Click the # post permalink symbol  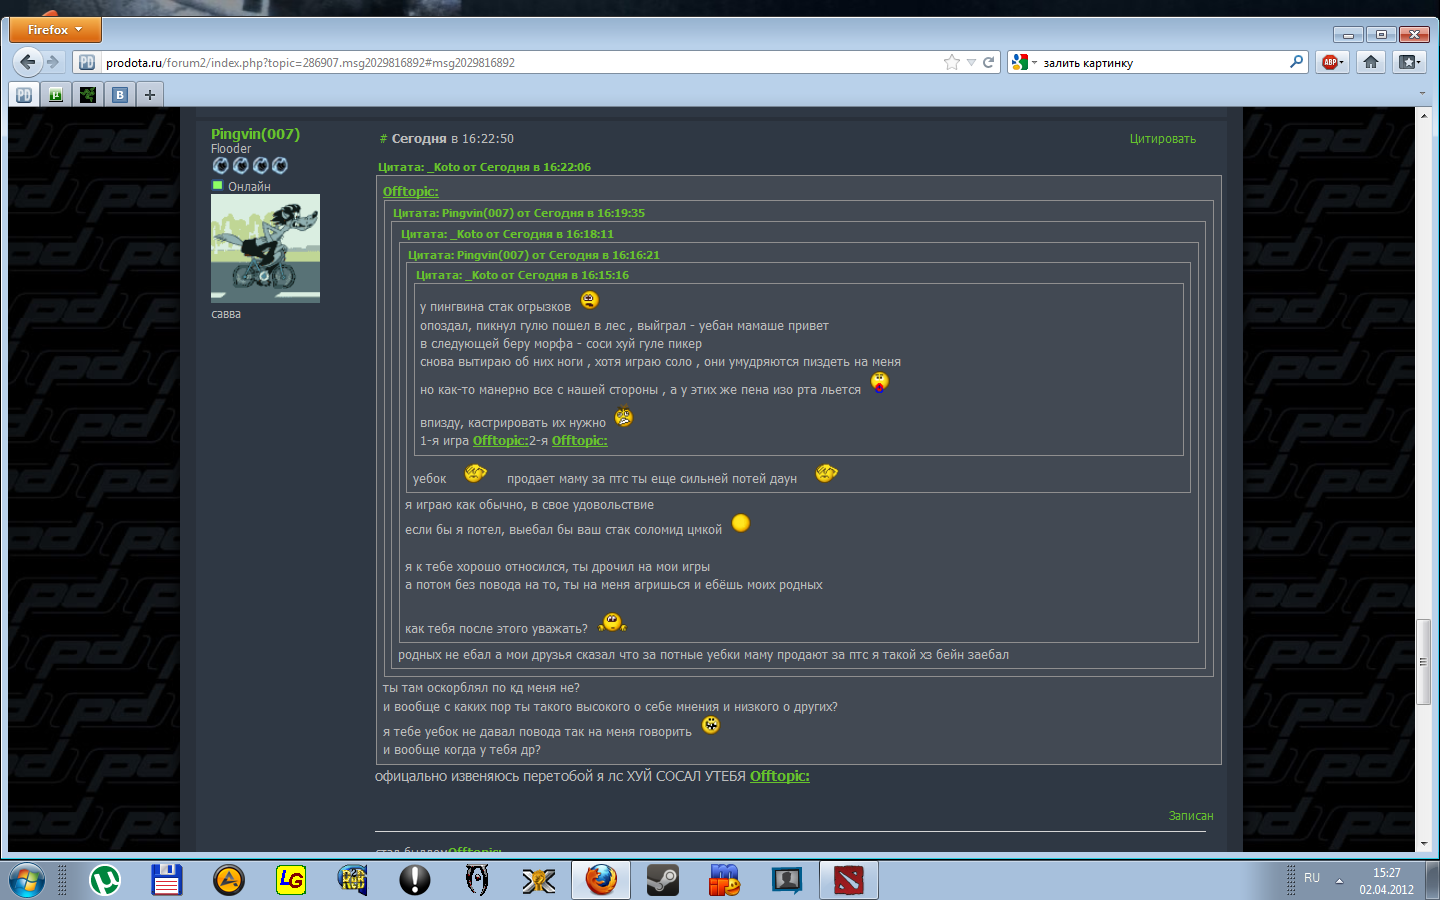pos(383,139)
